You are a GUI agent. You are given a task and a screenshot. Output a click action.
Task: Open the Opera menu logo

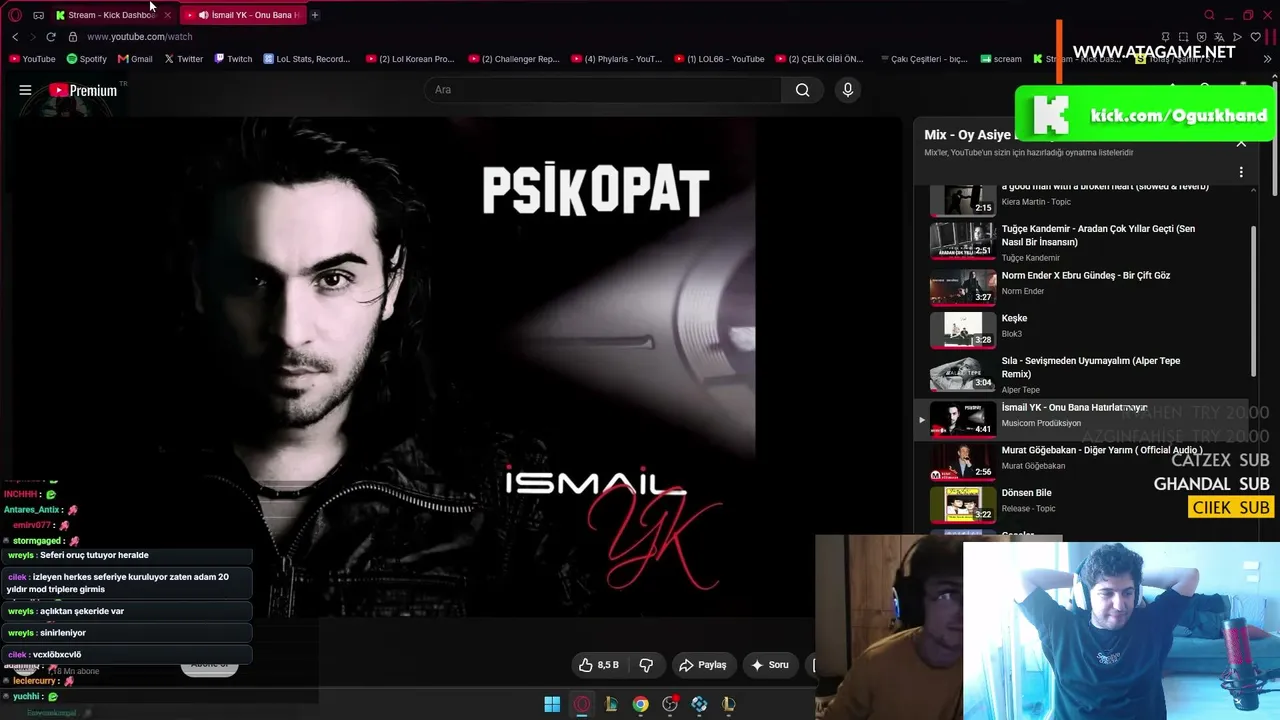click(x=15, y=15)
